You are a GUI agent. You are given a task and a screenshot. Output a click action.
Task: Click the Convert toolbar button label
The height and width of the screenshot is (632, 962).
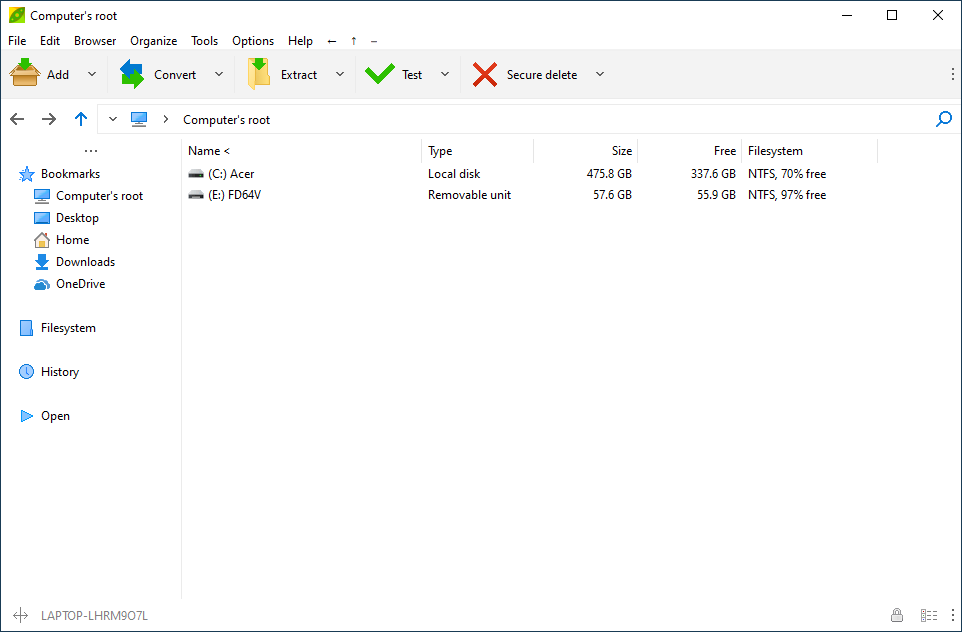point(175,75)
